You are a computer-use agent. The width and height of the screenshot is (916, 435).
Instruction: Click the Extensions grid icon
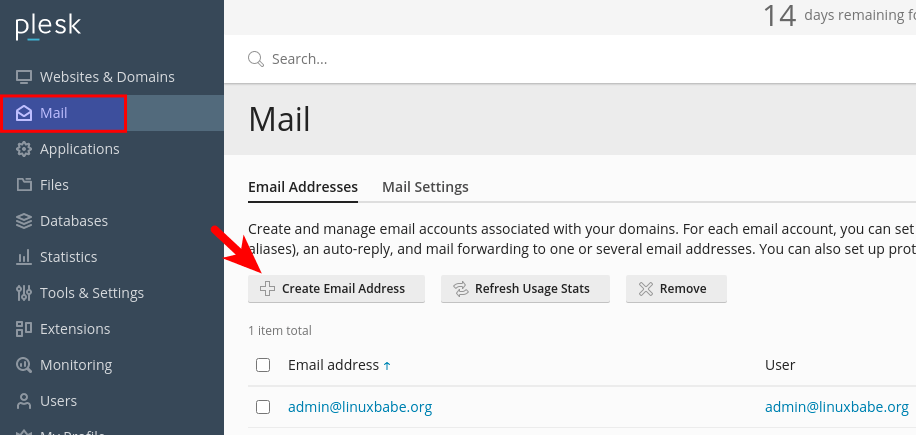point(24,329)
